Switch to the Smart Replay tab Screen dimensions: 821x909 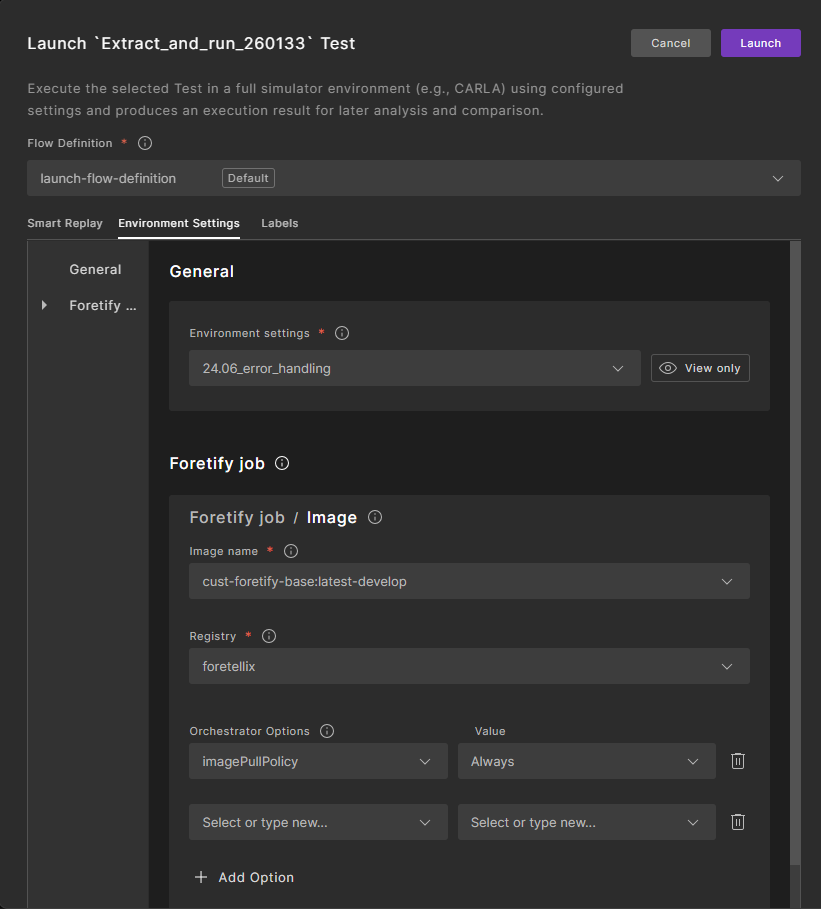point(65,223)
